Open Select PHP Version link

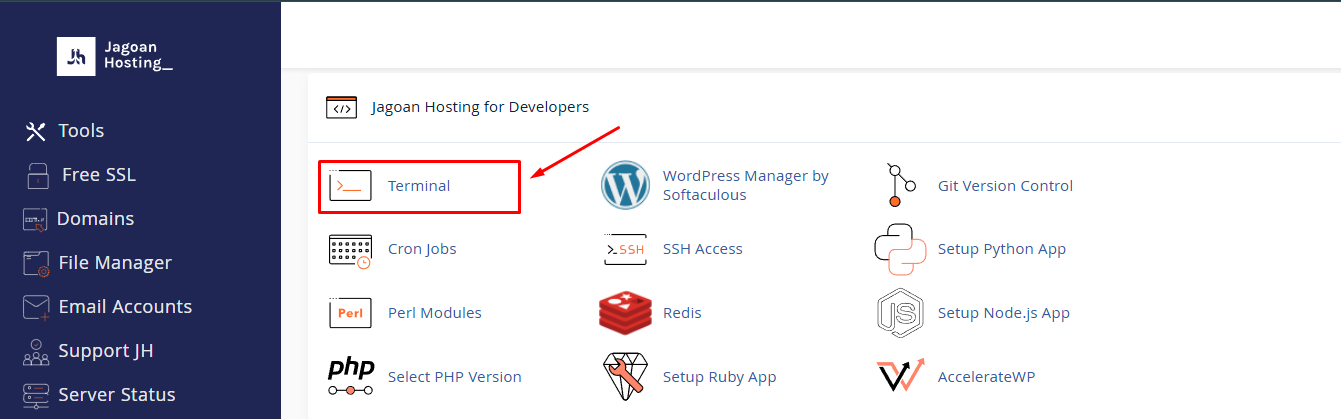point(455,377)
